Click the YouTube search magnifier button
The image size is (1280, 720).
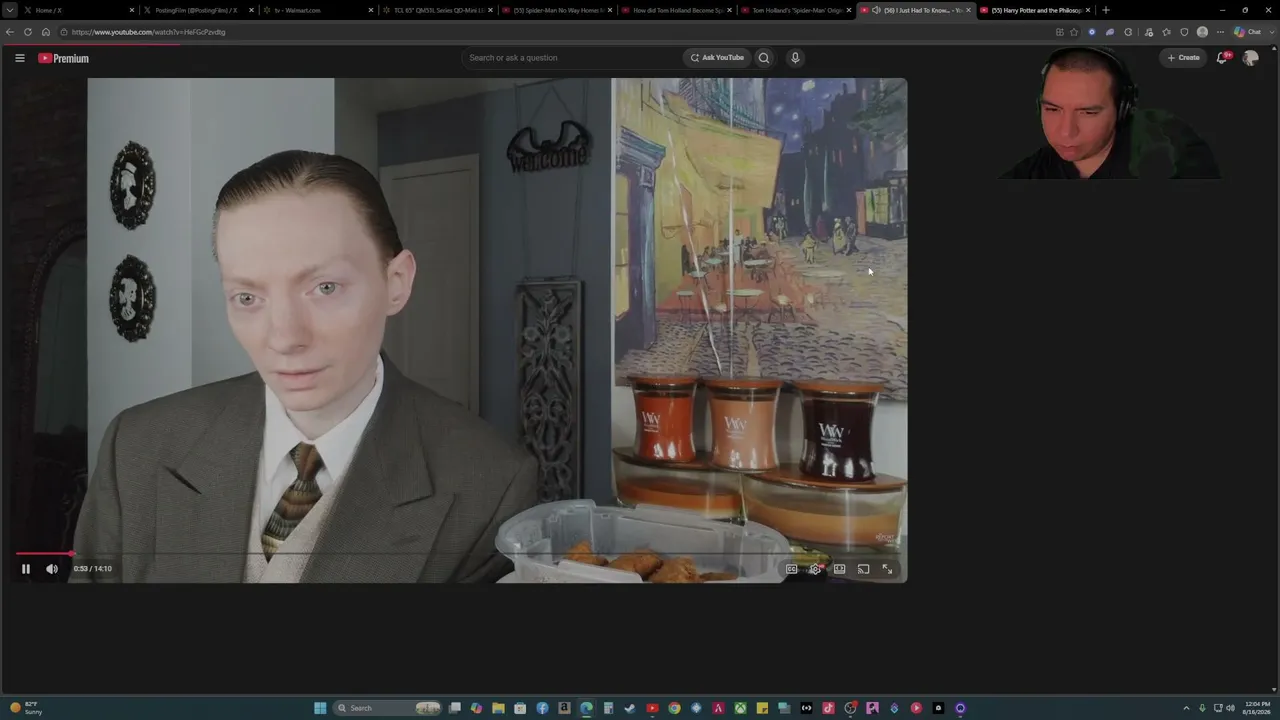tap(764, 58)
